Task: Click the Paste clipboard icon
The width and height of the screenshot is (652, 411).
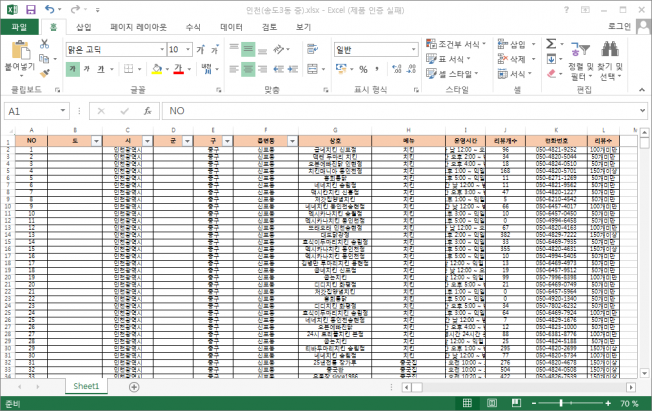Action: 19,50
